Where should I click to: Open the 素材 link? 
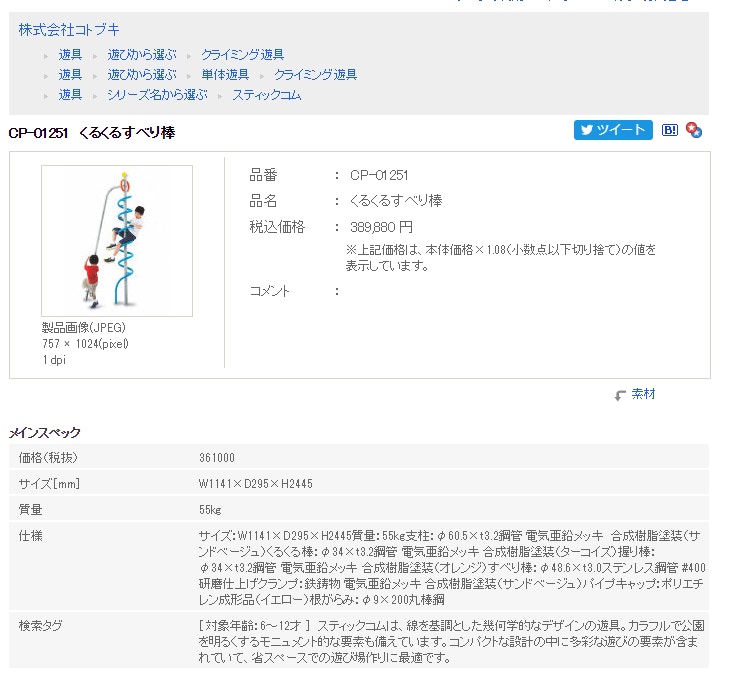(x=644, y=394)
